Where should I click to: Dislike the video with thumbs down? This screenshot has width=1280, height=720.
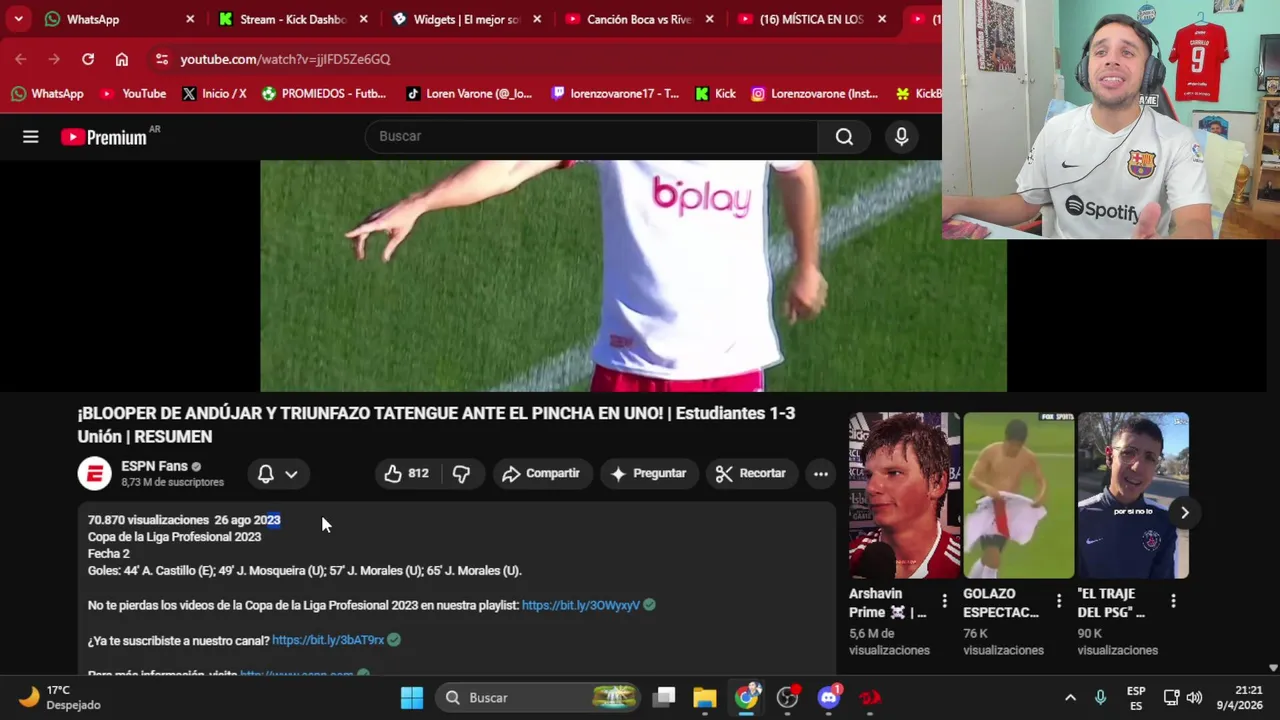tap(461, 473)
